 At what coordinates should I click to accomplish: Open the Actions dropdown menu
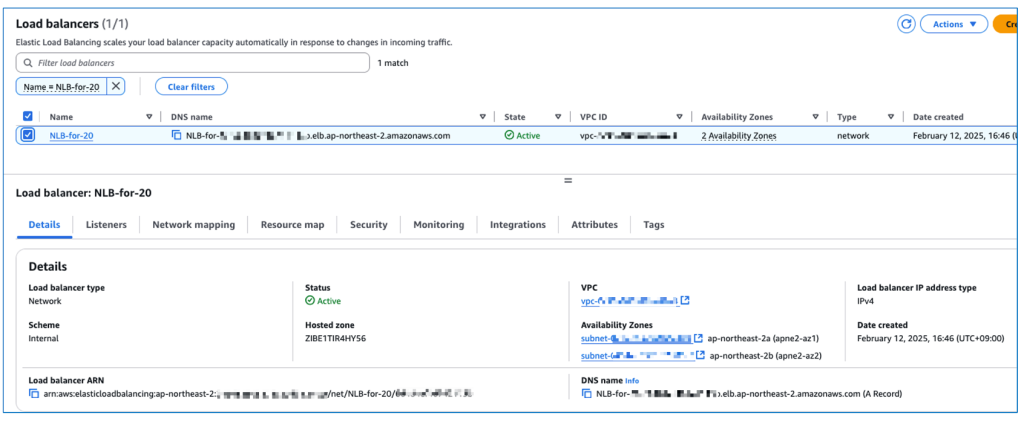pos(954,24)
